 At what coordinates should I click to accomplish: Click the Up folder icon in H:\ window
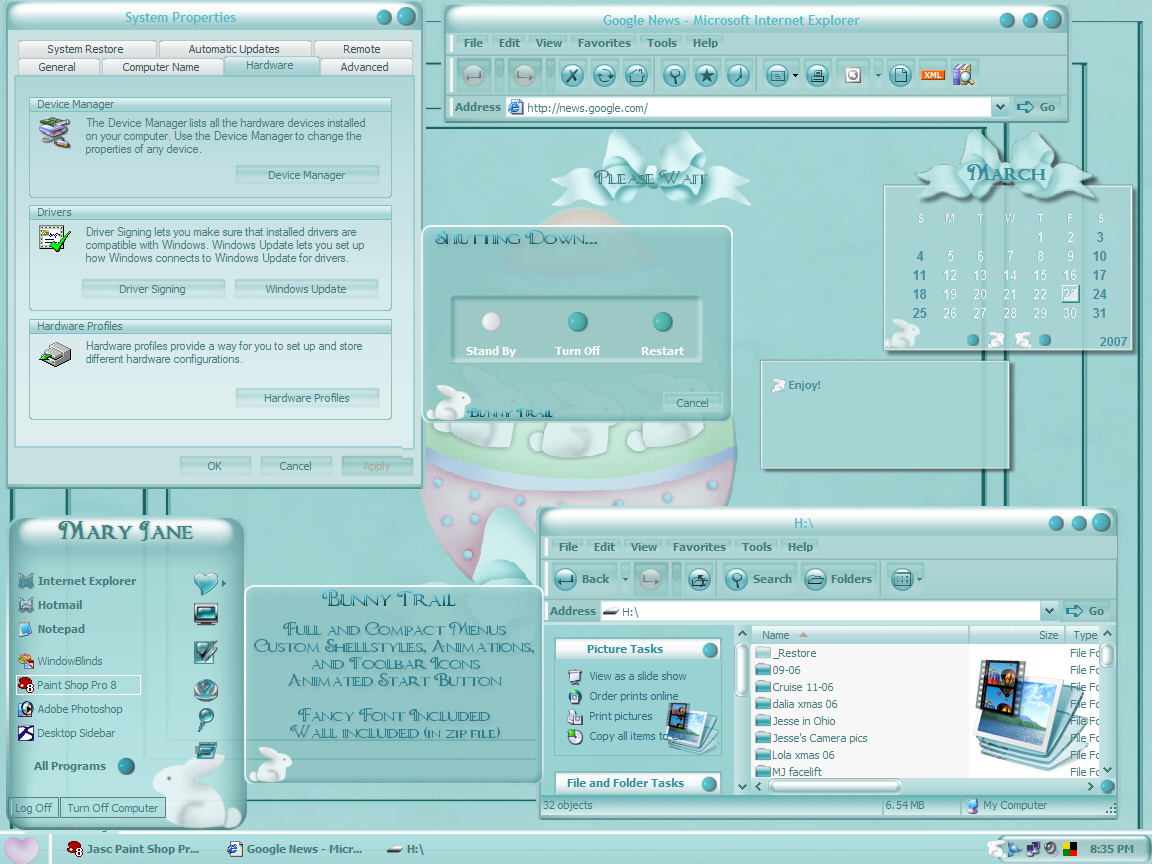tap(700, 578)
